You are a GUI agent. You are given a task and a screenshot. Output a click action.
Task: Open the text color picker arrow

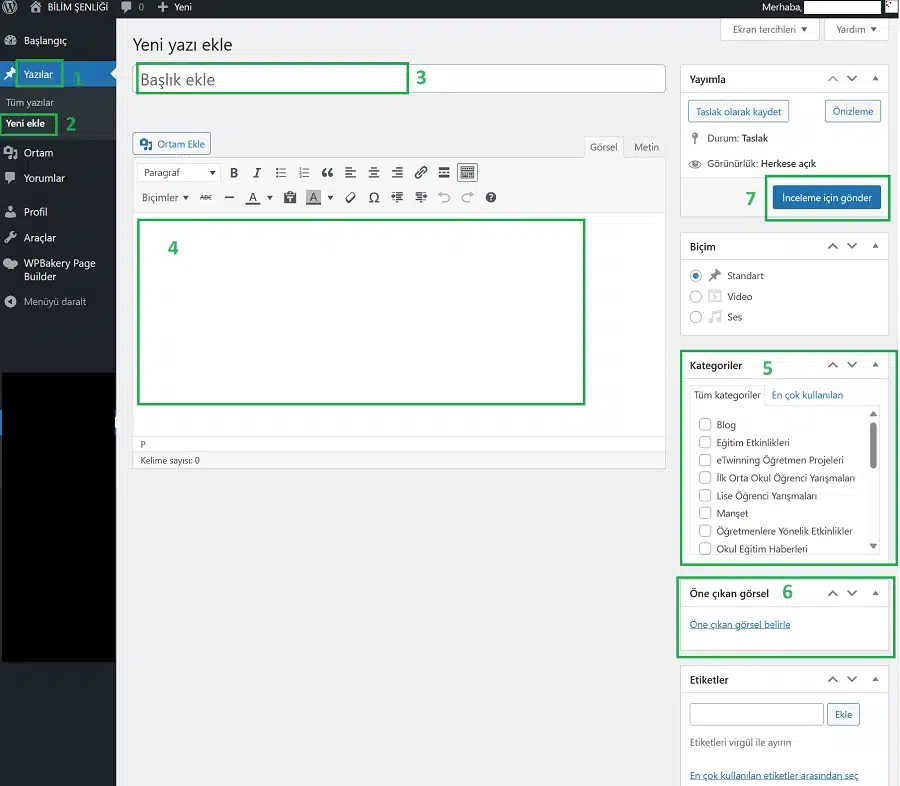pyautogui.click(x=270, y=198)
